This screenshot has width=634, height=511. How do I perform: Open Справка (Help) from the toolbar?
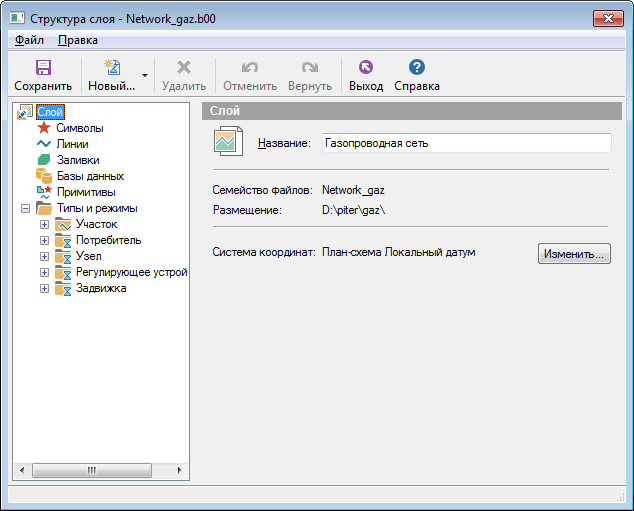[x=416, y=68]
